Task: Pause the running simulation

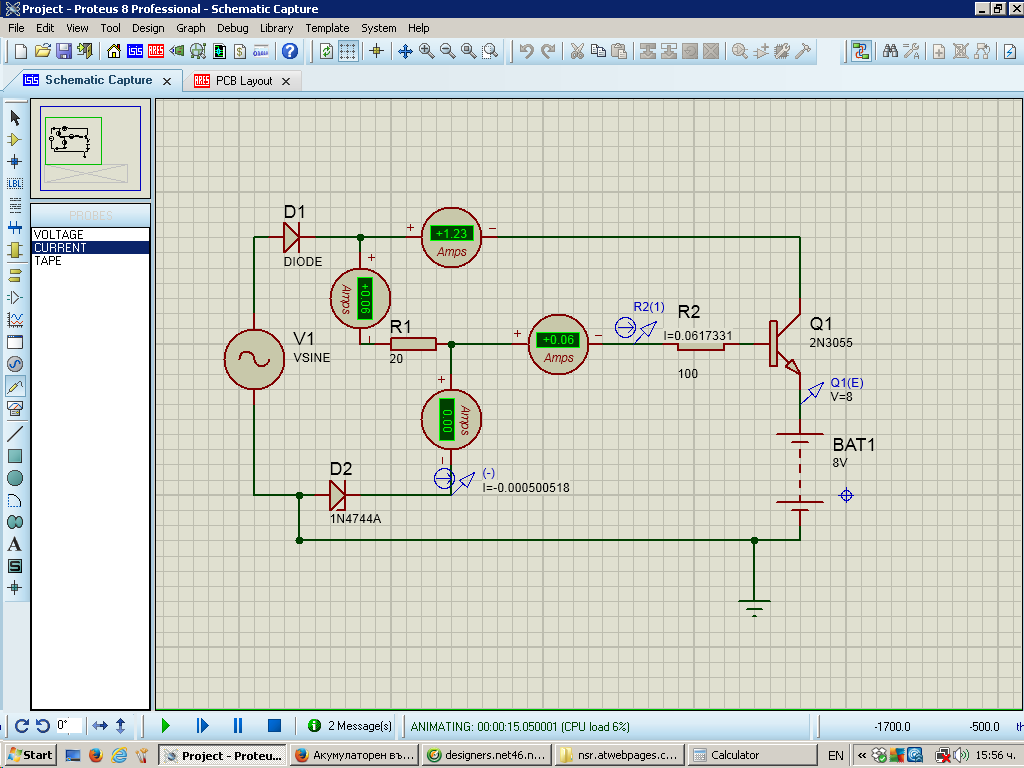Action: (x=238, y=725)
